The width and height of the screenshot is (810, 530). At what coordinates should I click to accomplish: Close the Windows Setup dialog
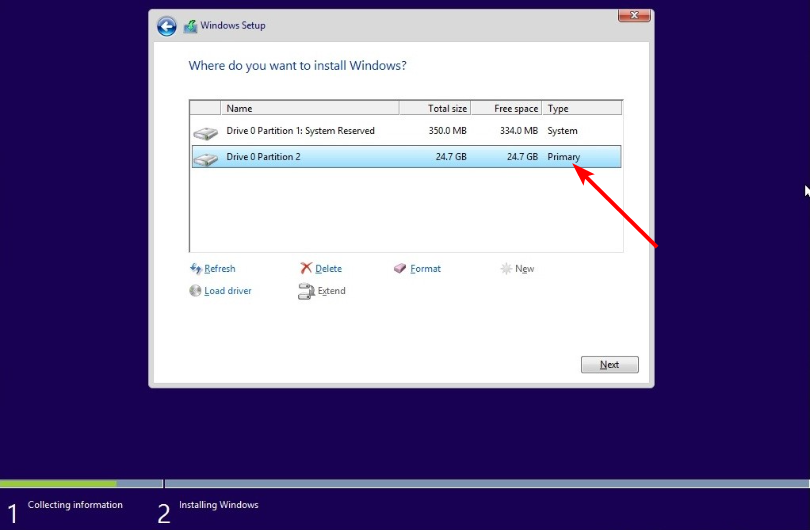pos(634,15)
